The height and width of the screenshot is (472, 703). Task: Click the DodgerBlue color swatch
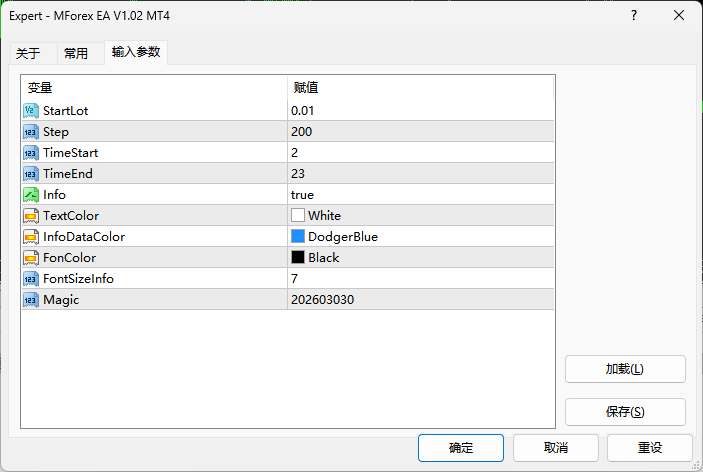tap(298, 236)
